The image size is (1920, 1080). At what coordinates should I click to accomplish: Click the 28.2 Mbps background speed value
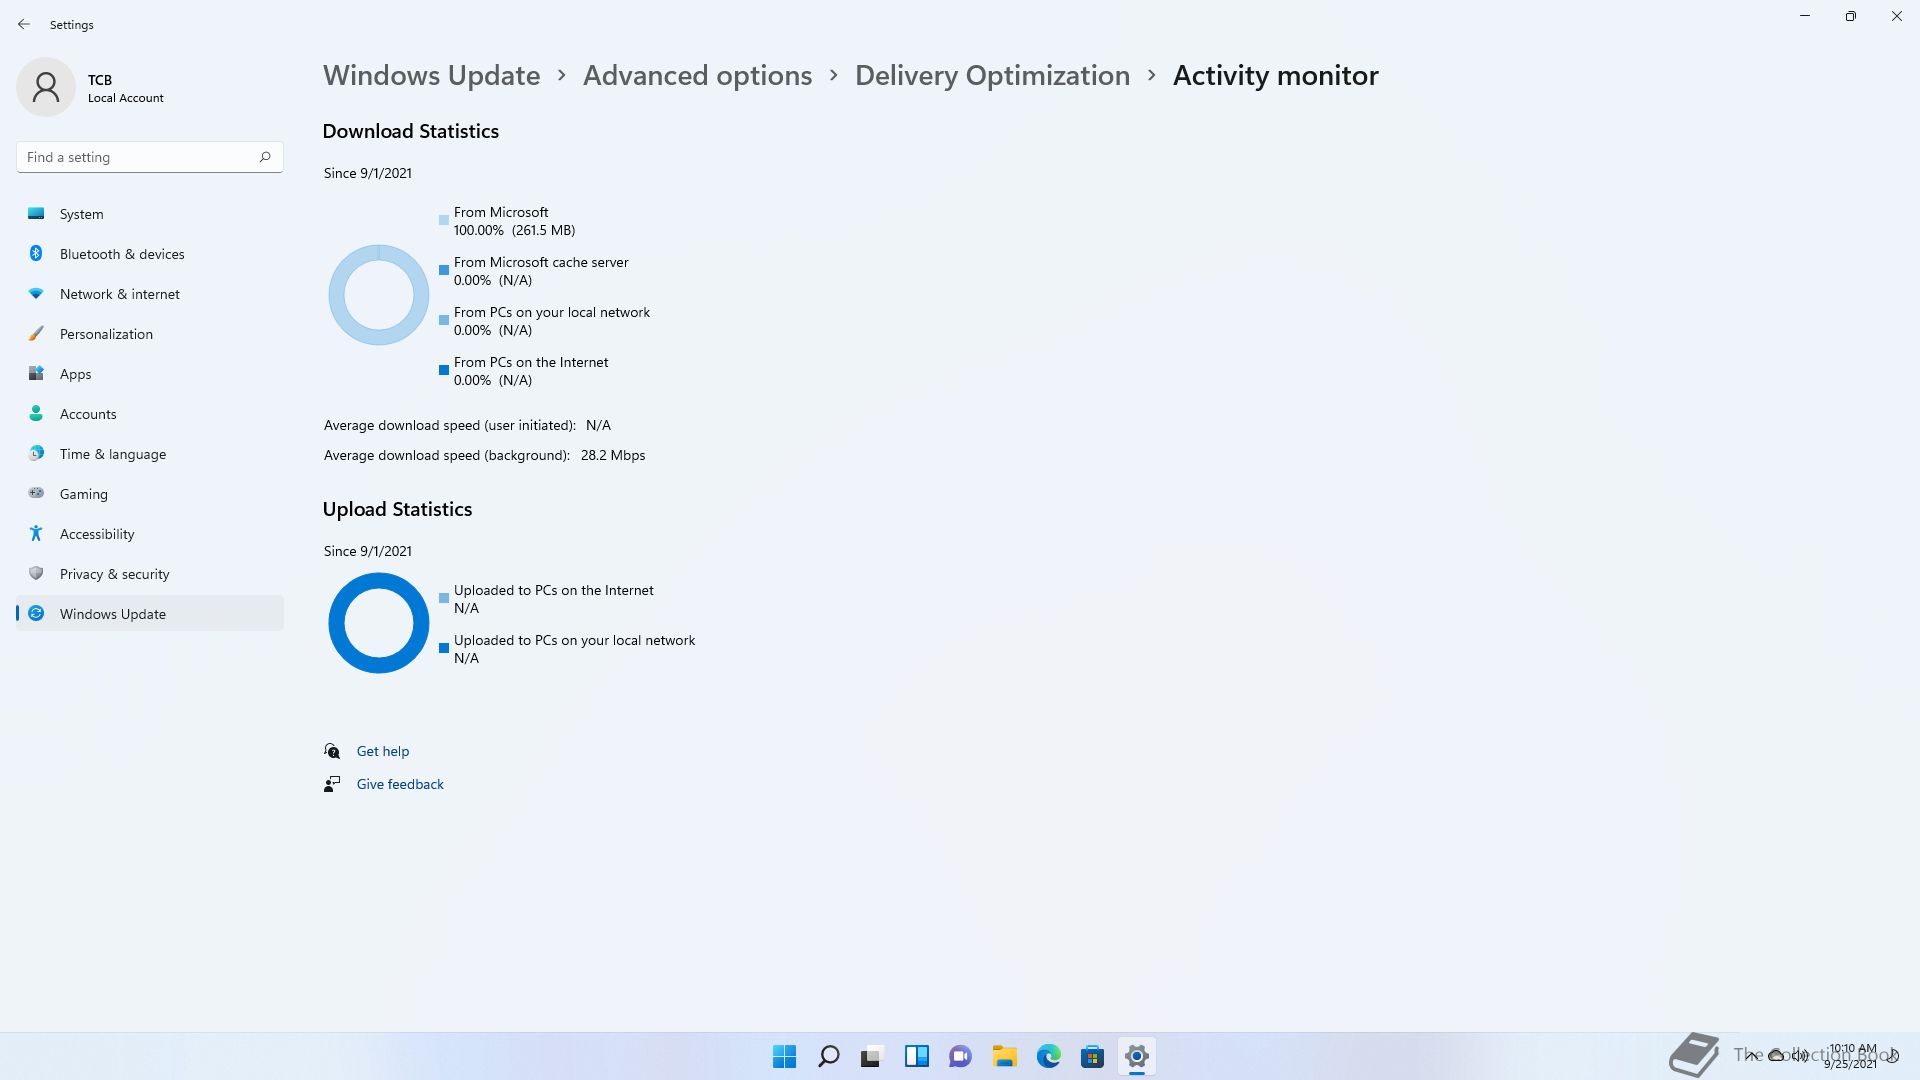point(613,455)
